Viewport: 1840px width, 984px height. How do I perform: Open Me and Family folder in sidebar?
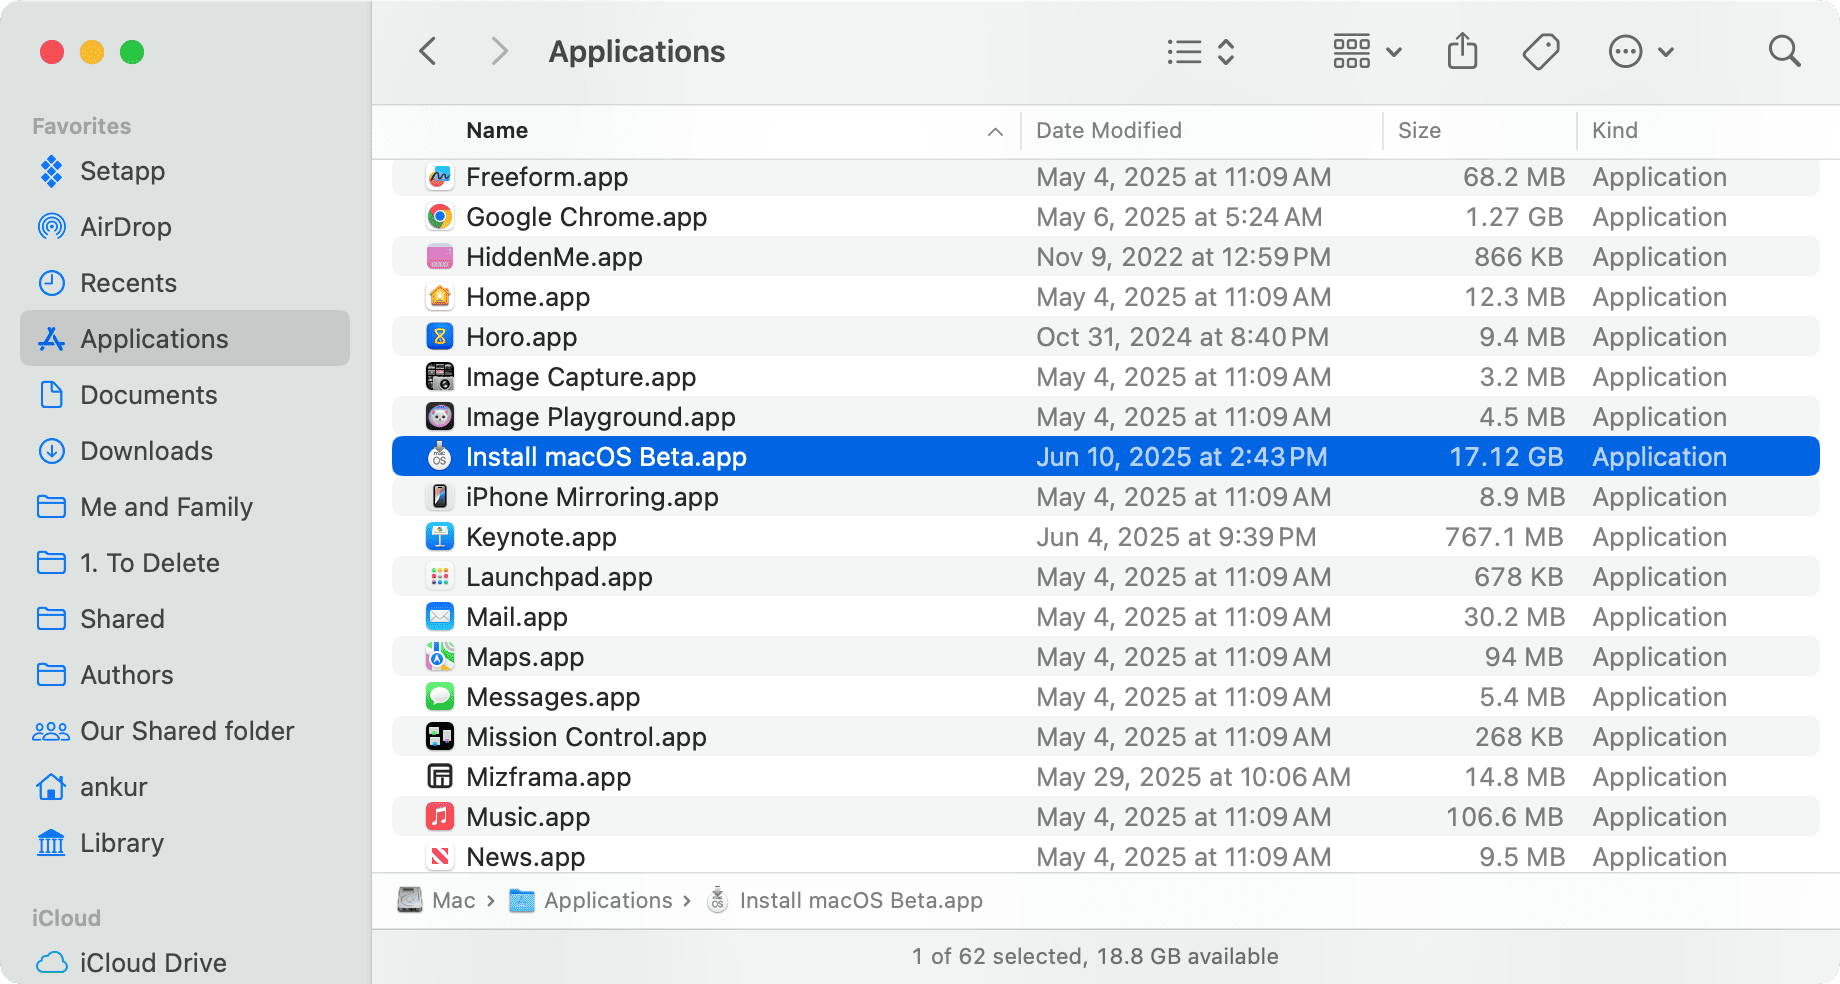(x=185, y=507)
